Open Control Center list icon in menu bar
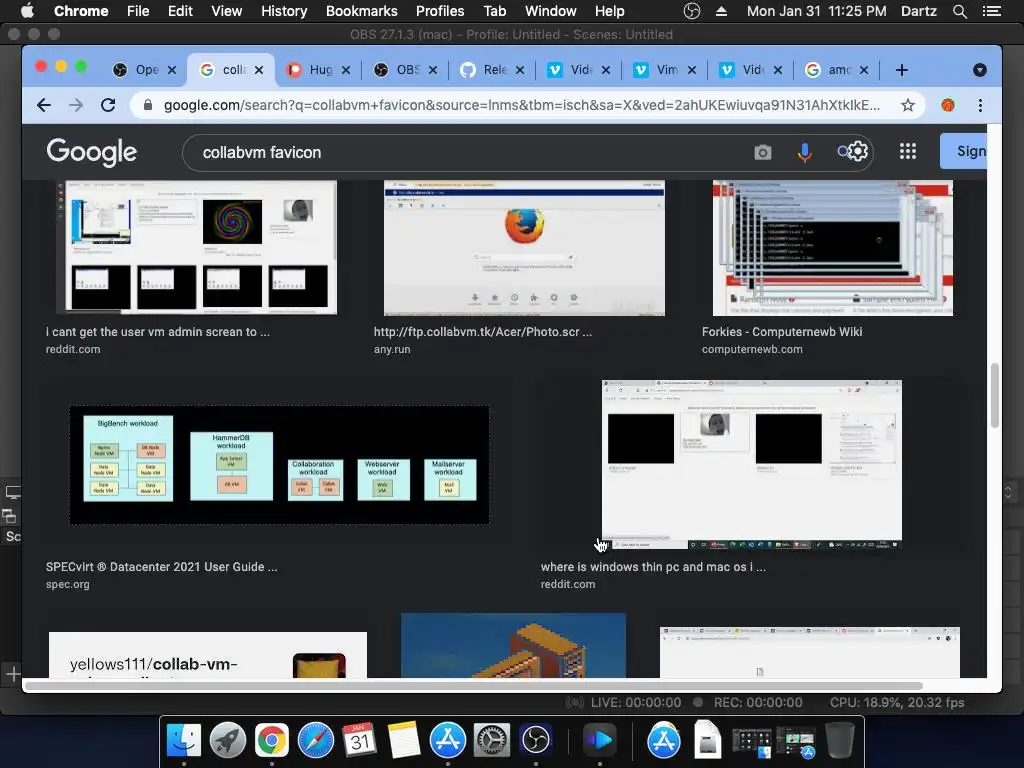1024x768 pixels. pos(992,11)
